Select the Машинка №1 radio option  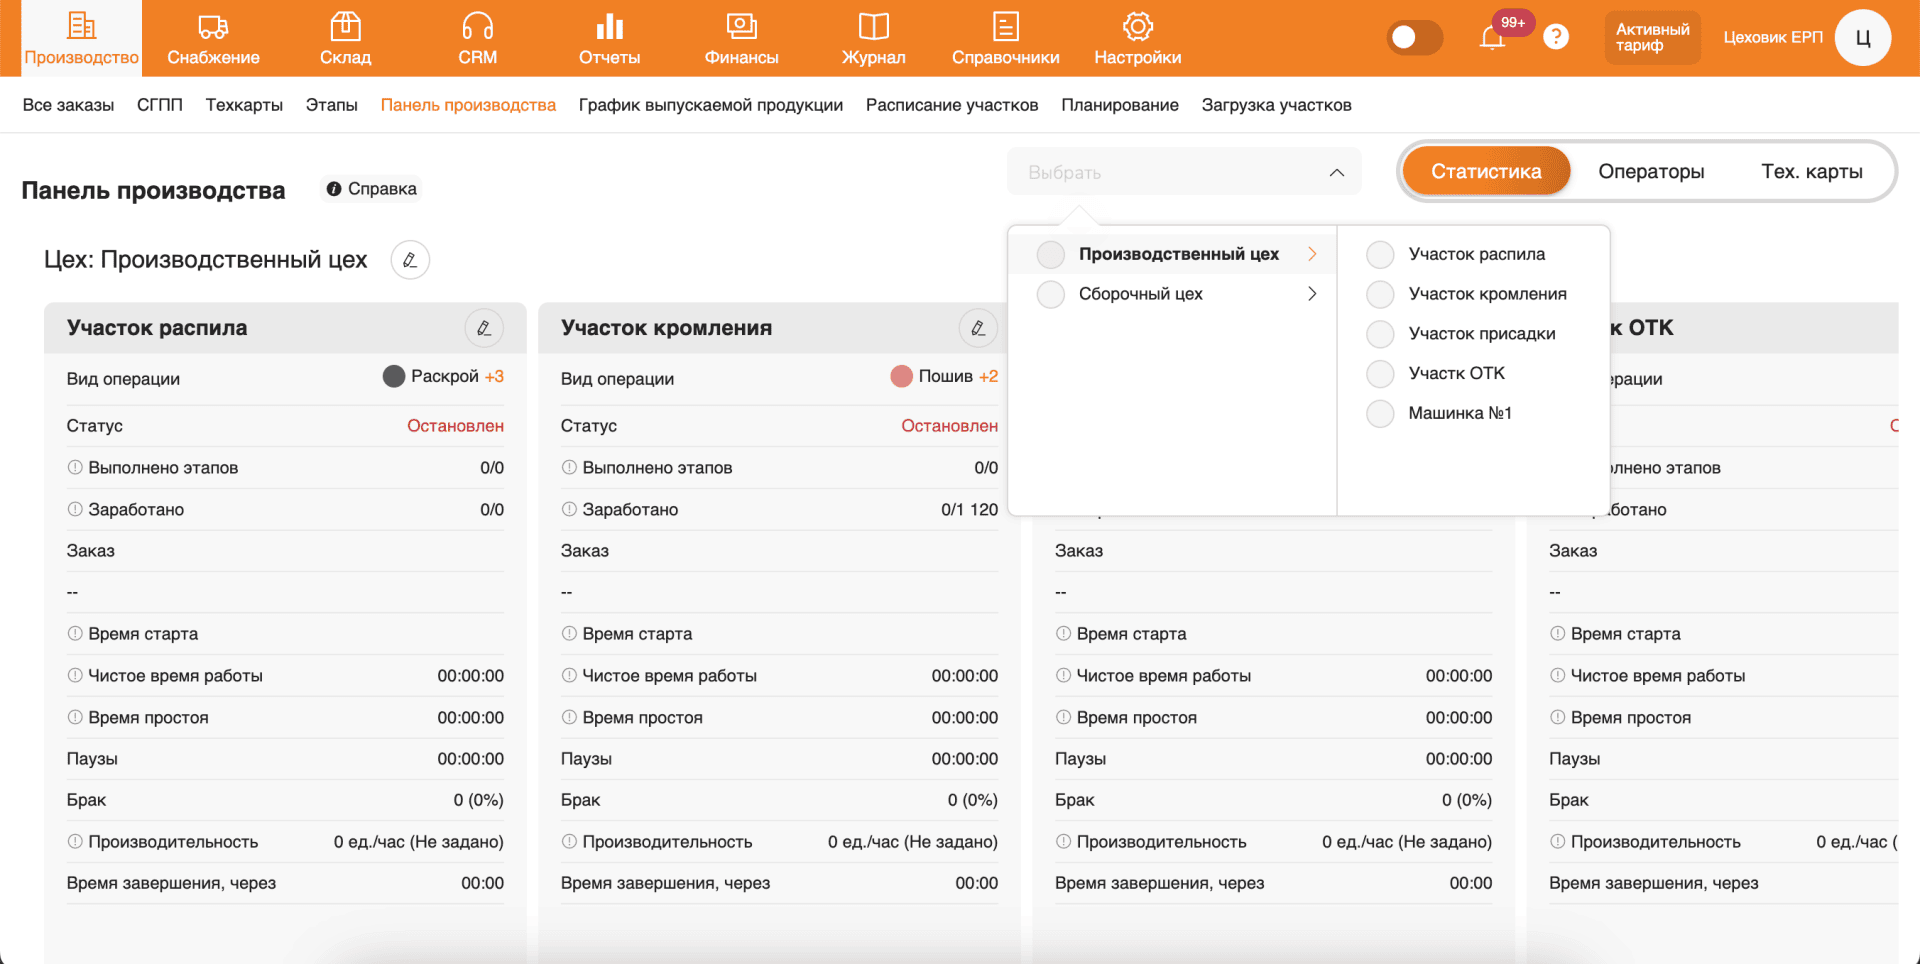pos(1380,413)
